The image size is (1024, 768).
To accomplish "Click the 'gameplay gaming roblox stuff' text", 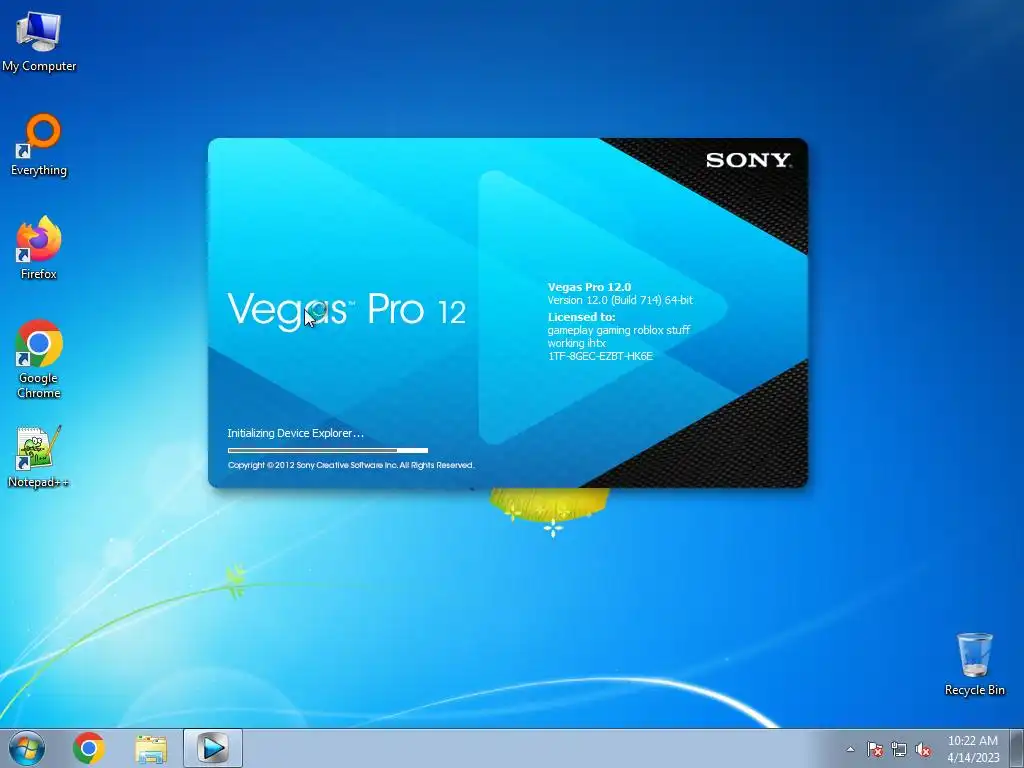I will (x=618, y=330).
